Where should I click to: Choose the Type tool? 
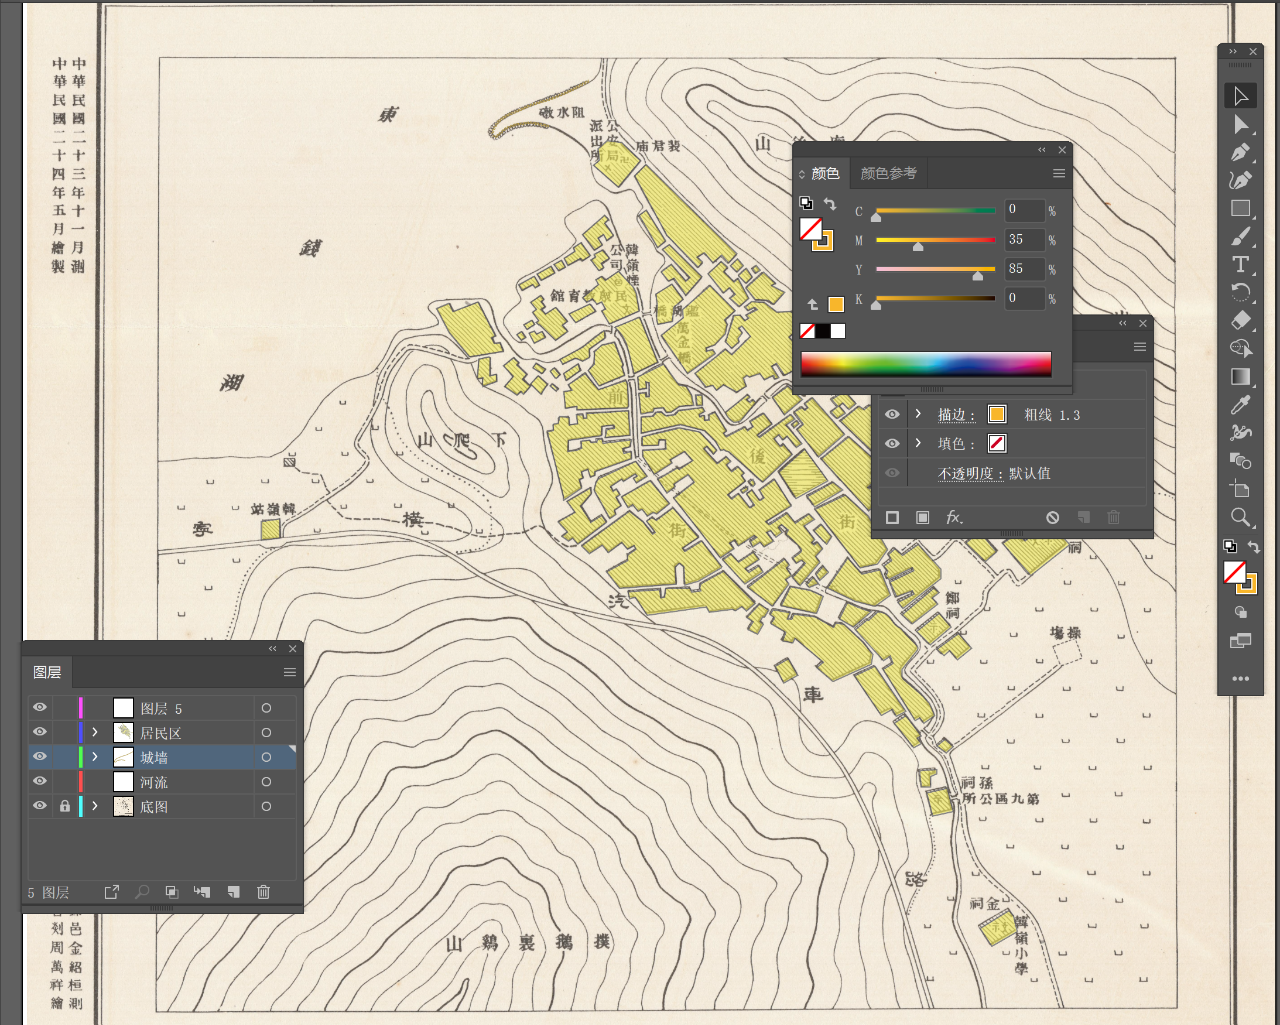1241,264
